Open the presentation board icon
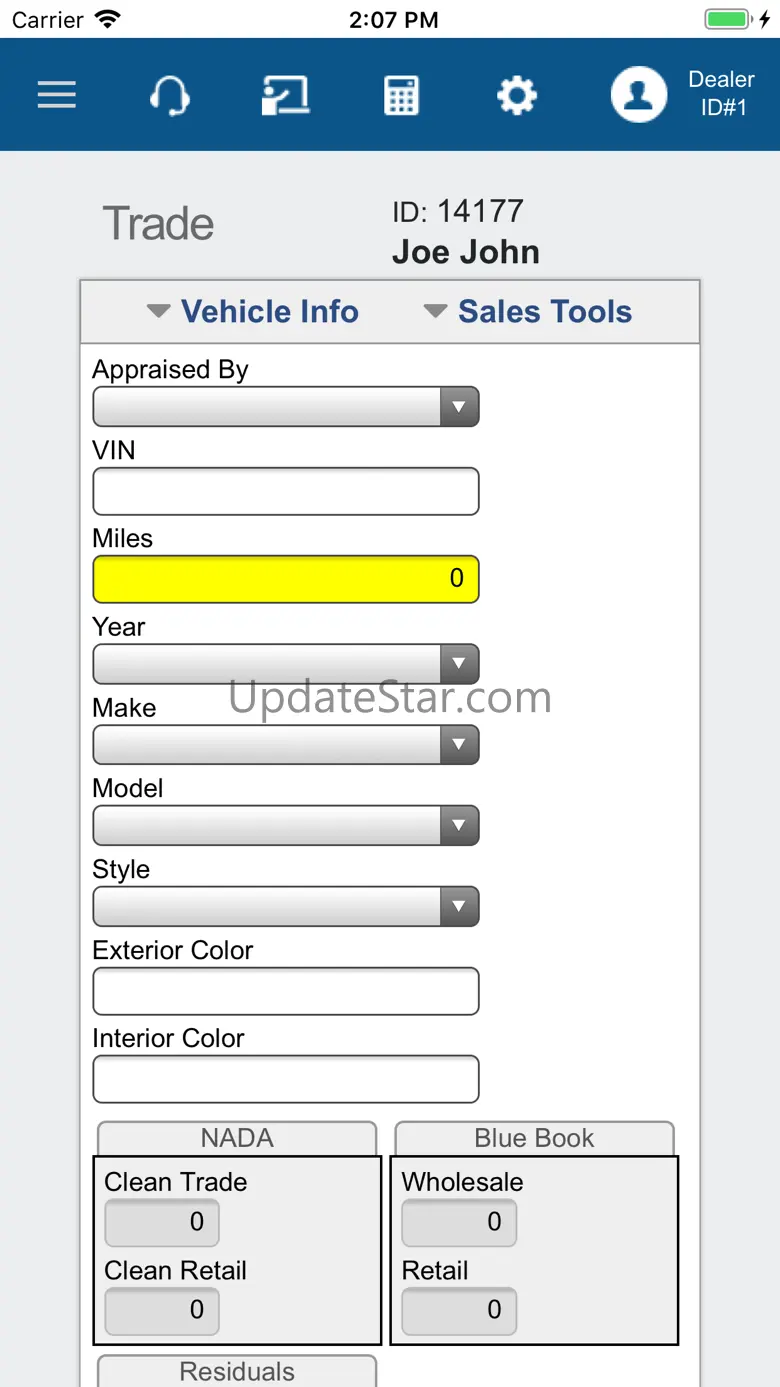The image size is (780, 1387). (x=285, y=96)
